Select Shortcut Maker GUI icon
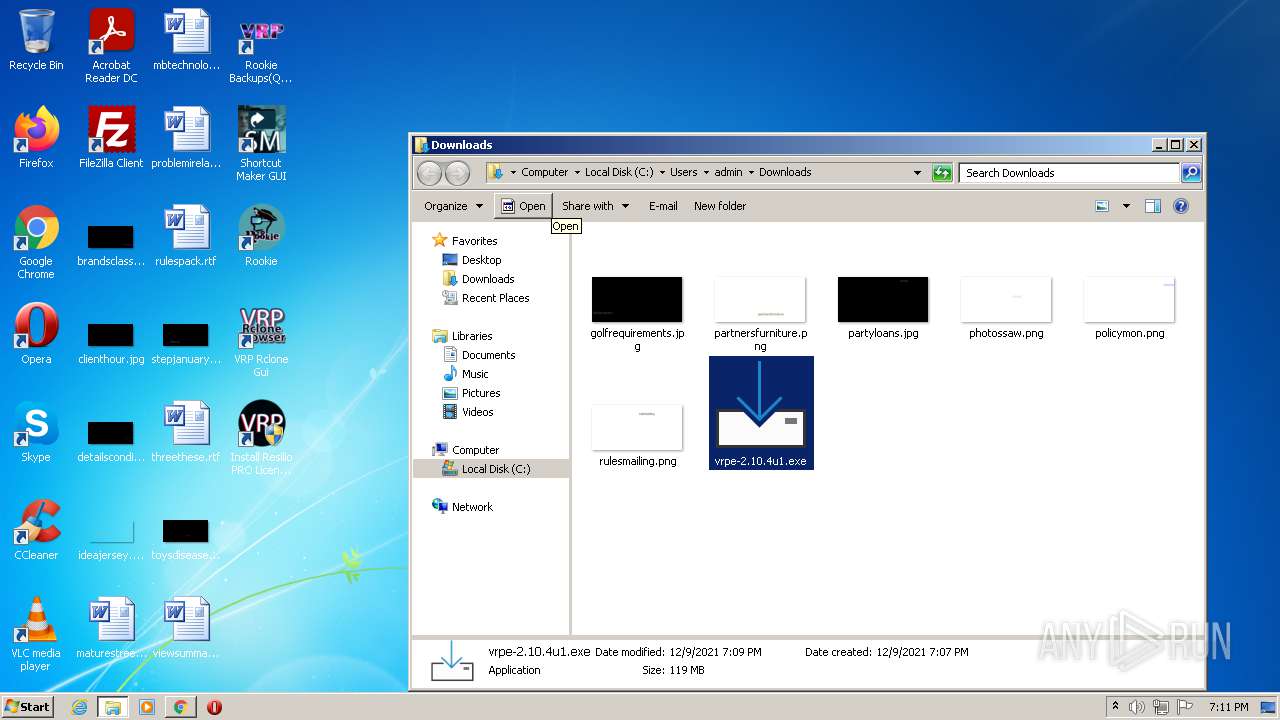Screen dimensions: 1280x720 pos(261,144)
